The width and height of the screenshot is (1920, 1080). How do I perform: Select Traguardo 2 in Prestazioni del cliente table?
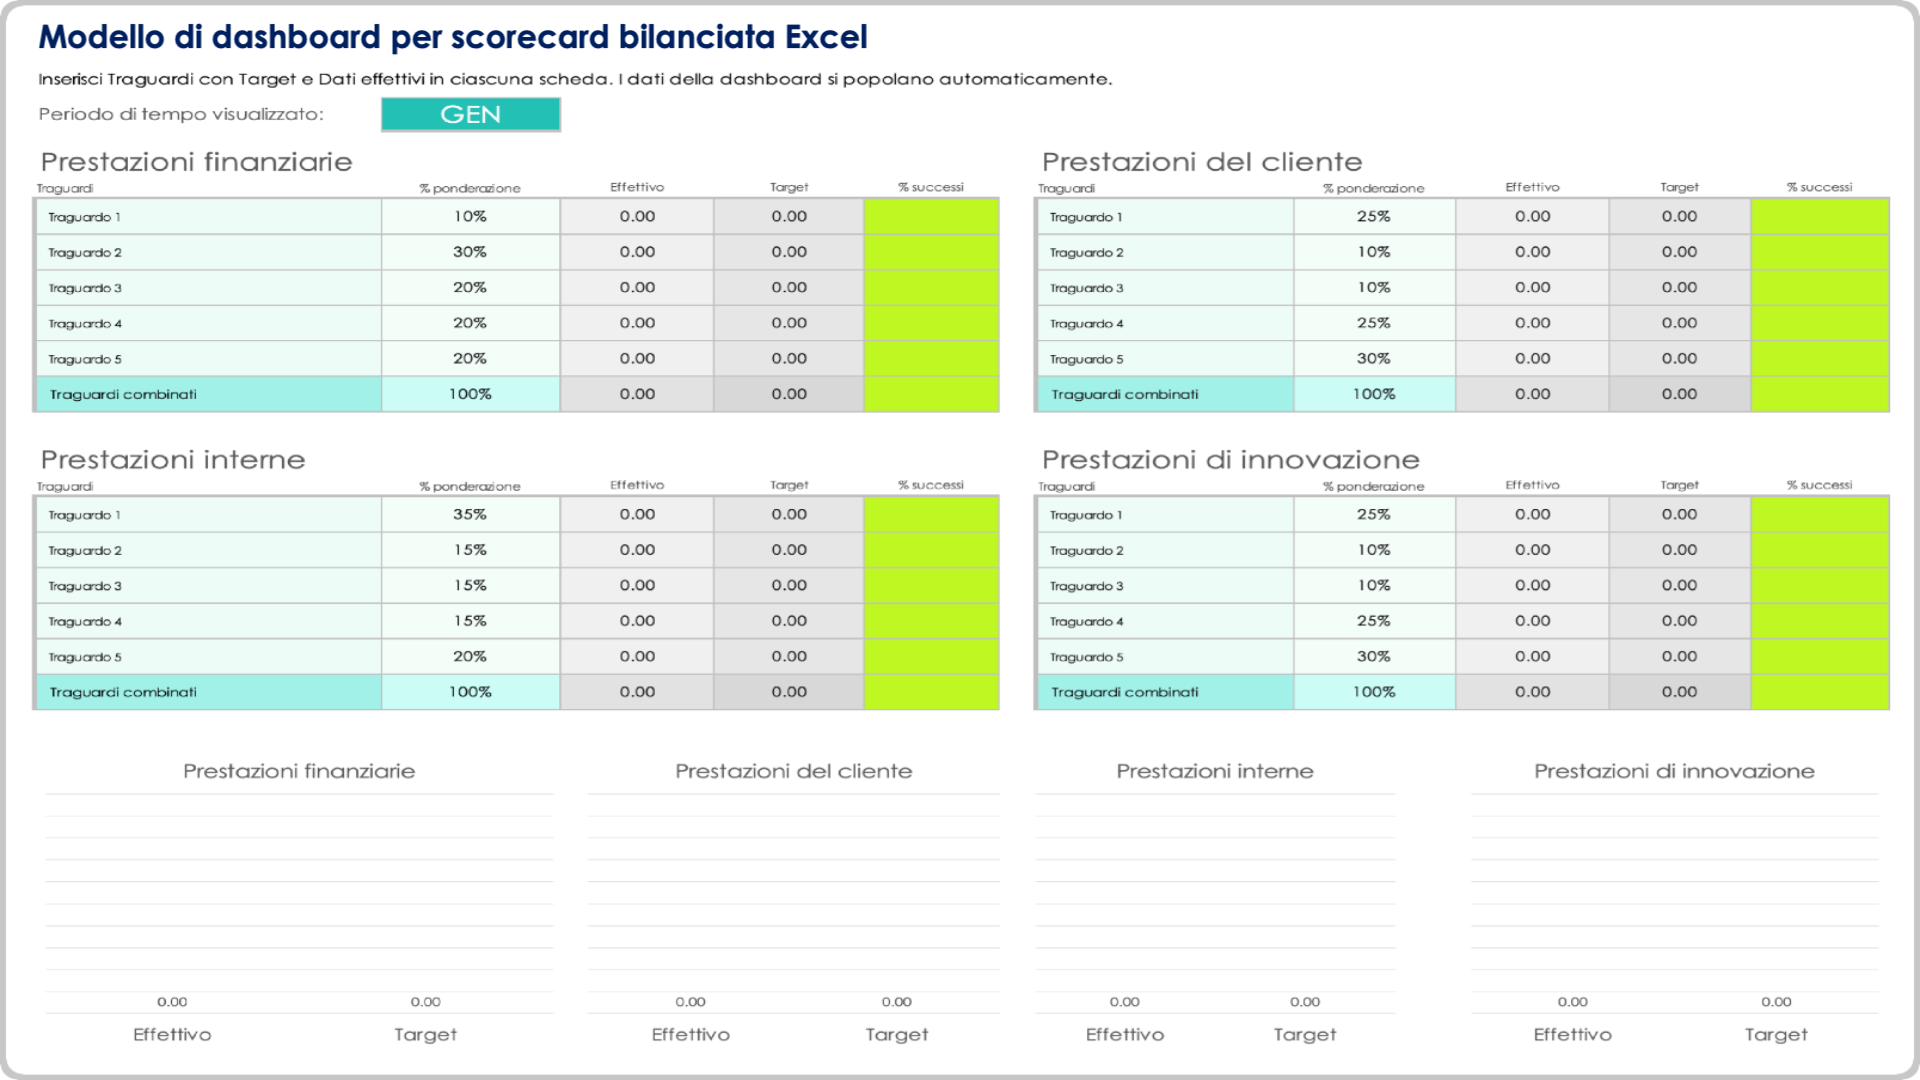[1165, 252]
